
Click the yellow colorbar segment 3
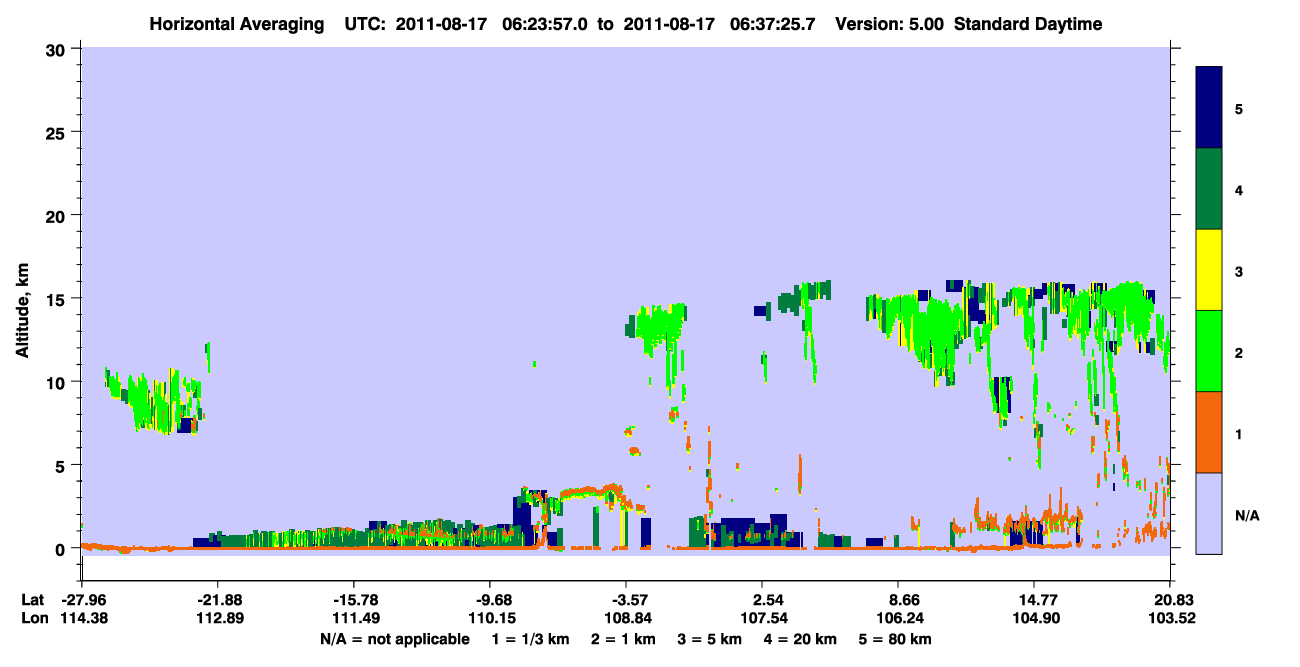click(1209, 270)
